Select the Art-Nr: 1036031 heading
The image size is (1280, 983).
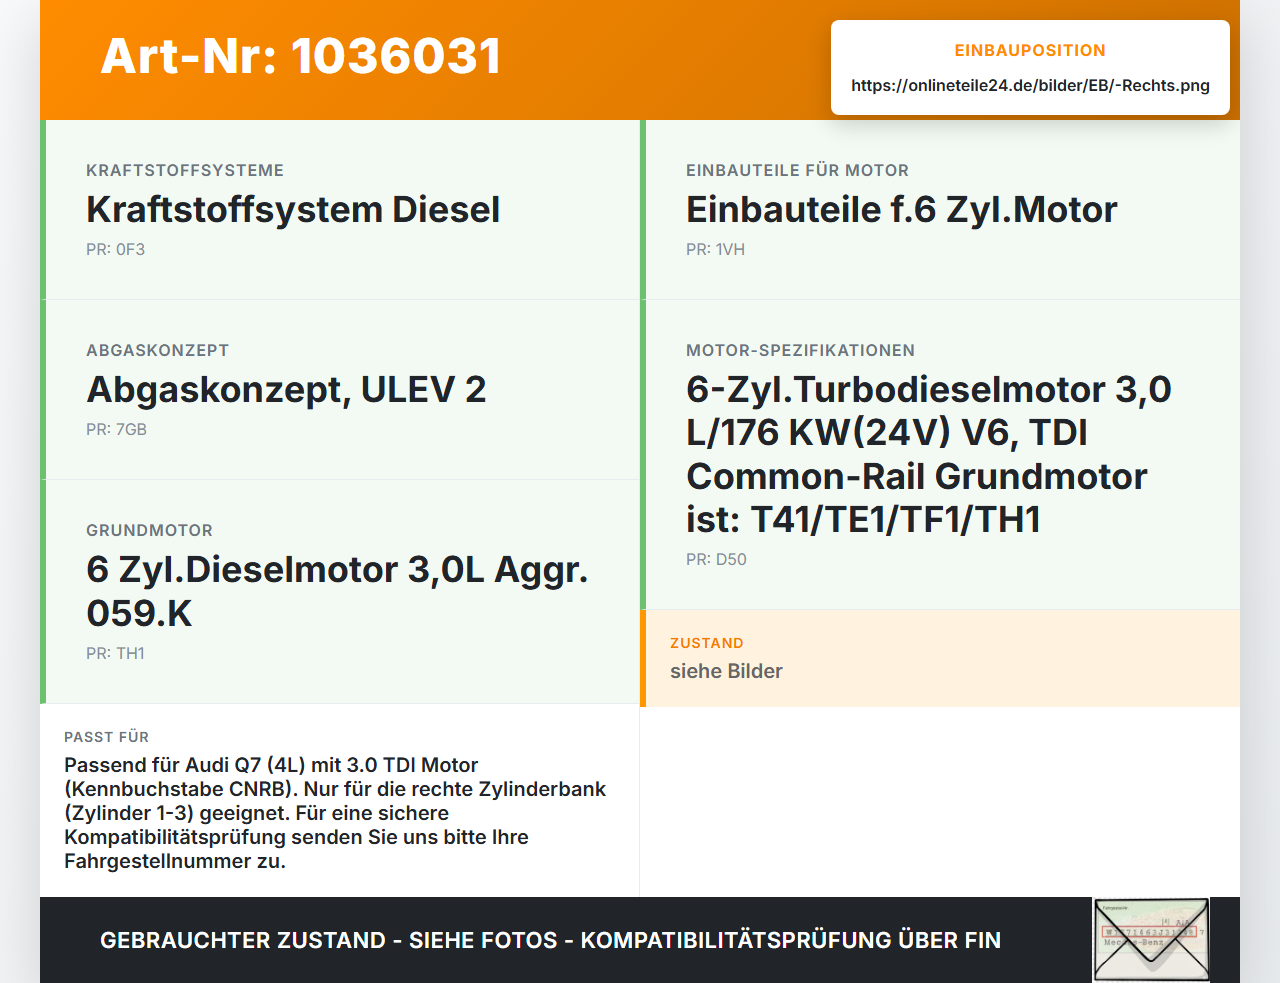[301, 56]
